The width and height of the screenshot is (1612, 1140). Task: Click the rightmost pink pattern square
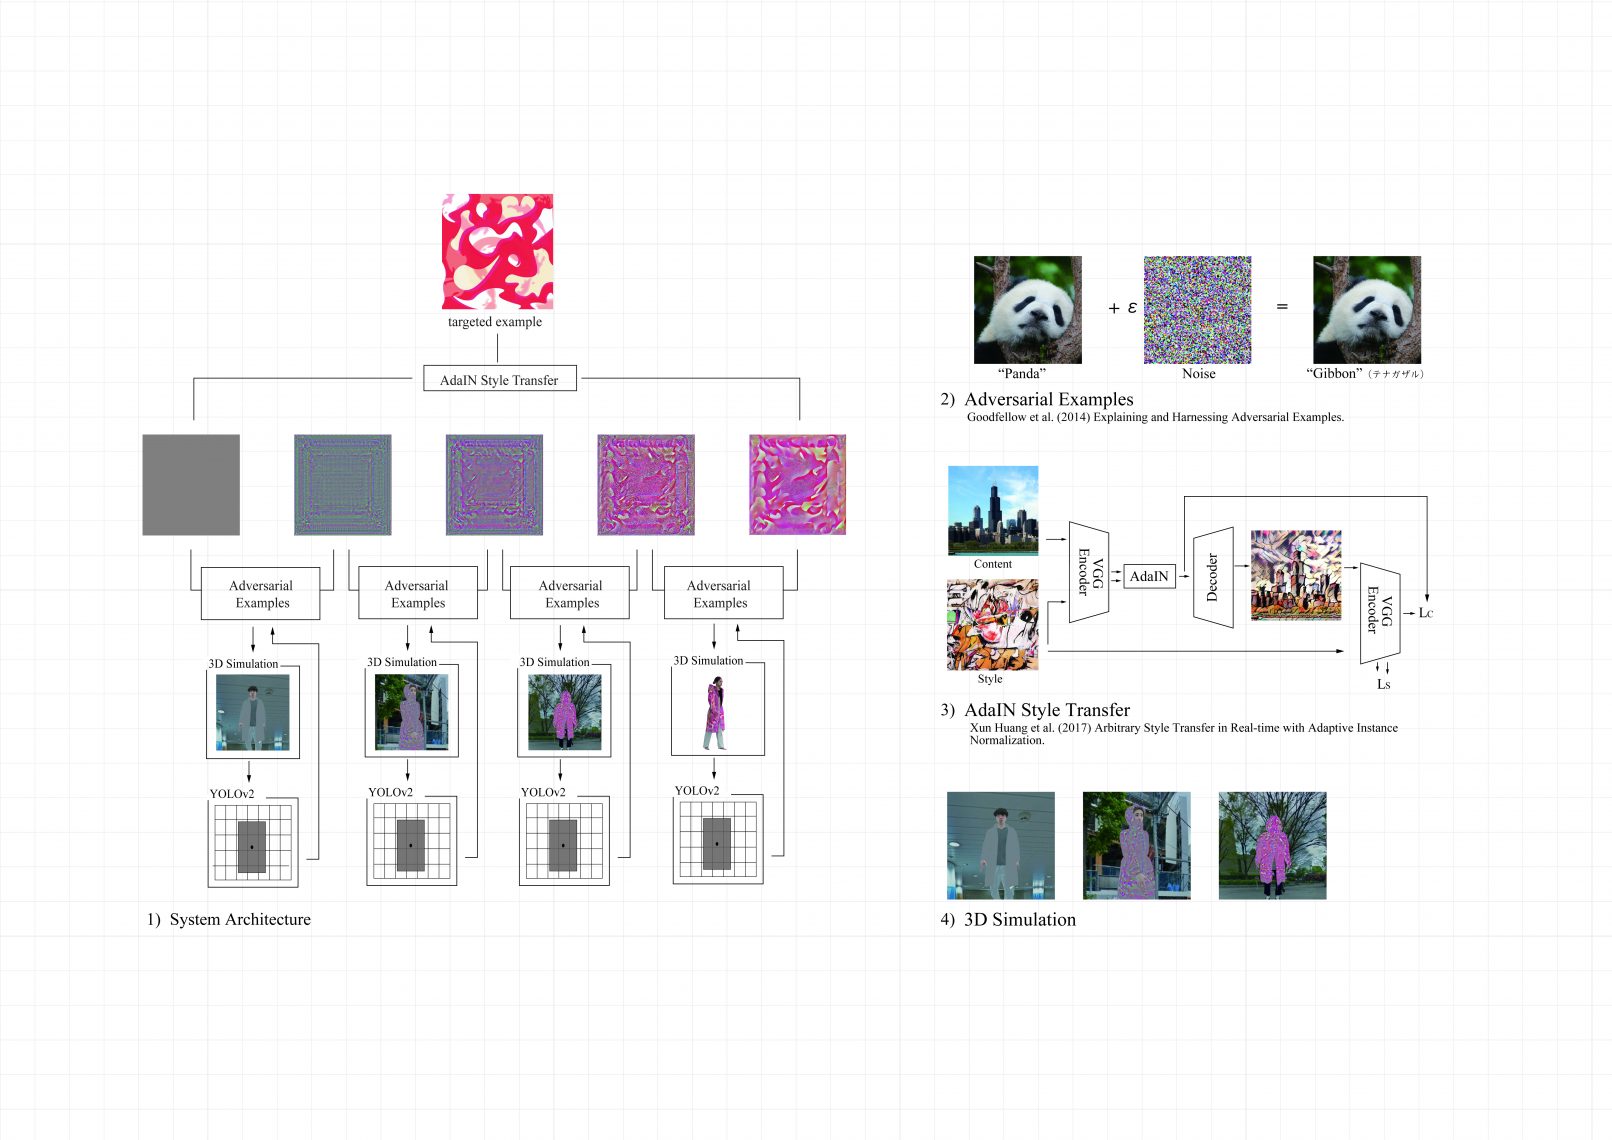(x=797, y=484)
